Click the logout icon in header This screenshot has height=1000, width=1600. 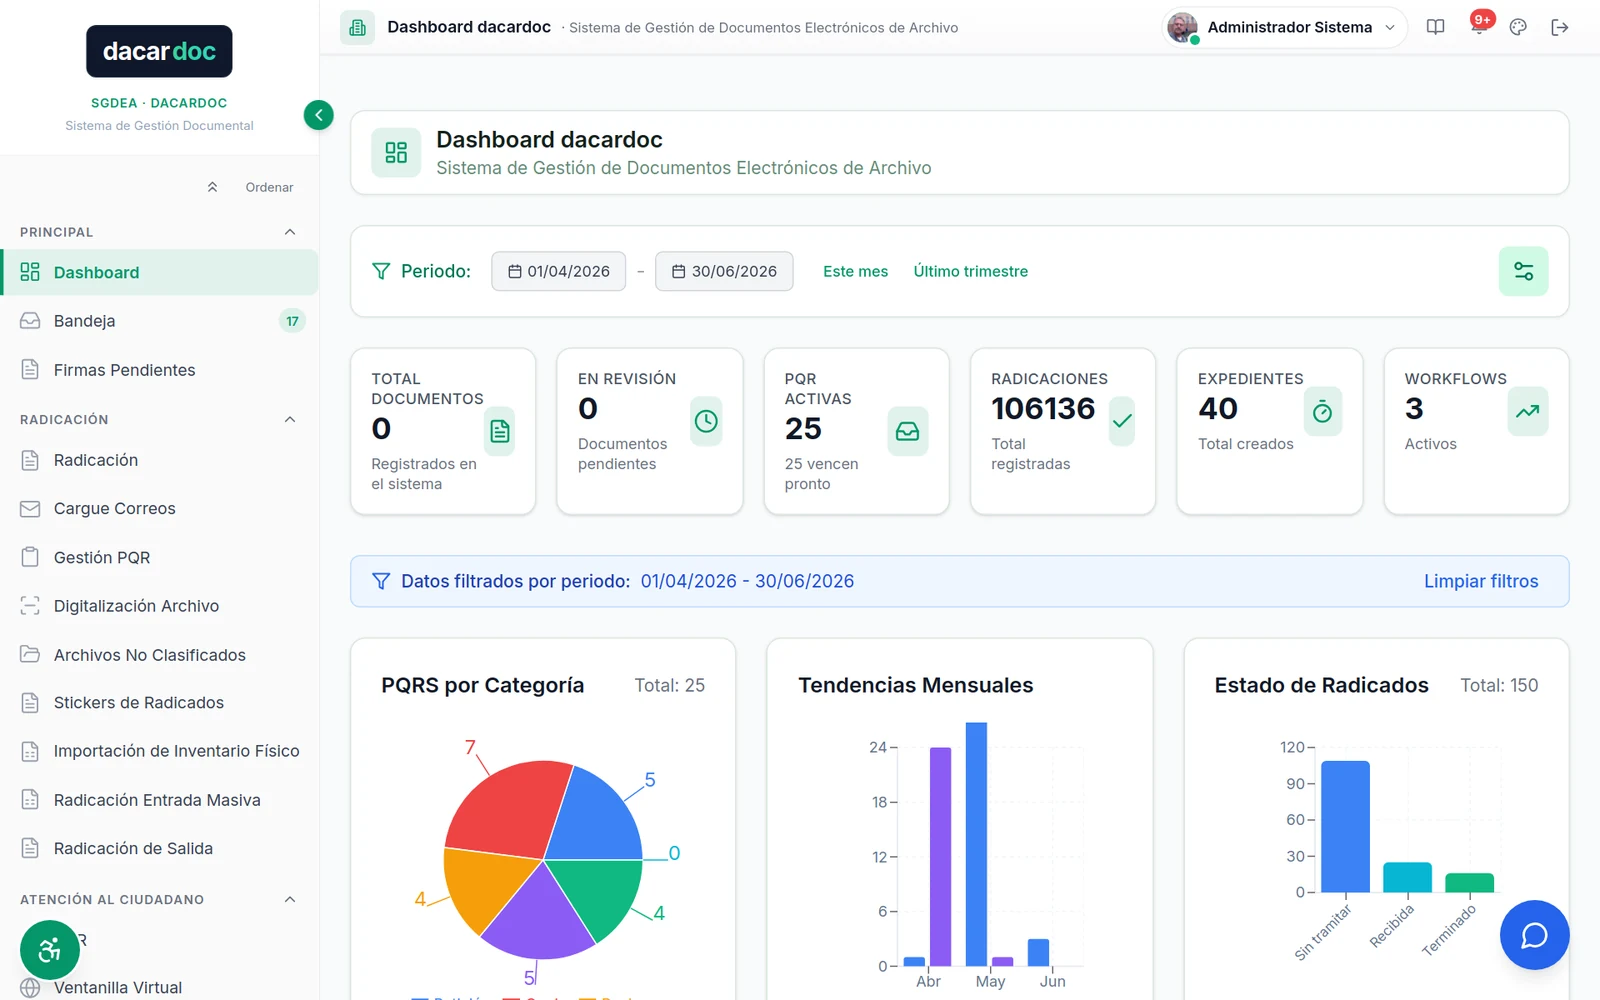[x=1559, y=27]
